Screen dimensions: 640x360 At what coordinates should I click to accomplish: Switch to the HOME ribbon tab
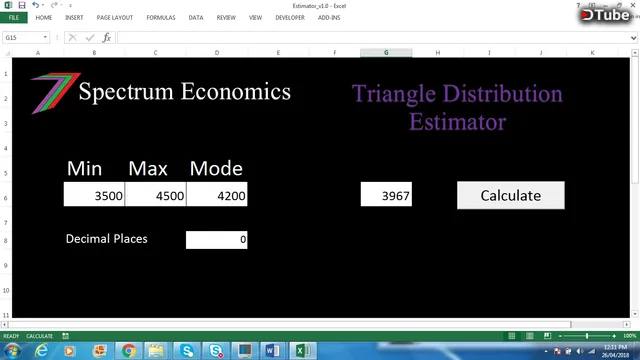click(44, 18)
